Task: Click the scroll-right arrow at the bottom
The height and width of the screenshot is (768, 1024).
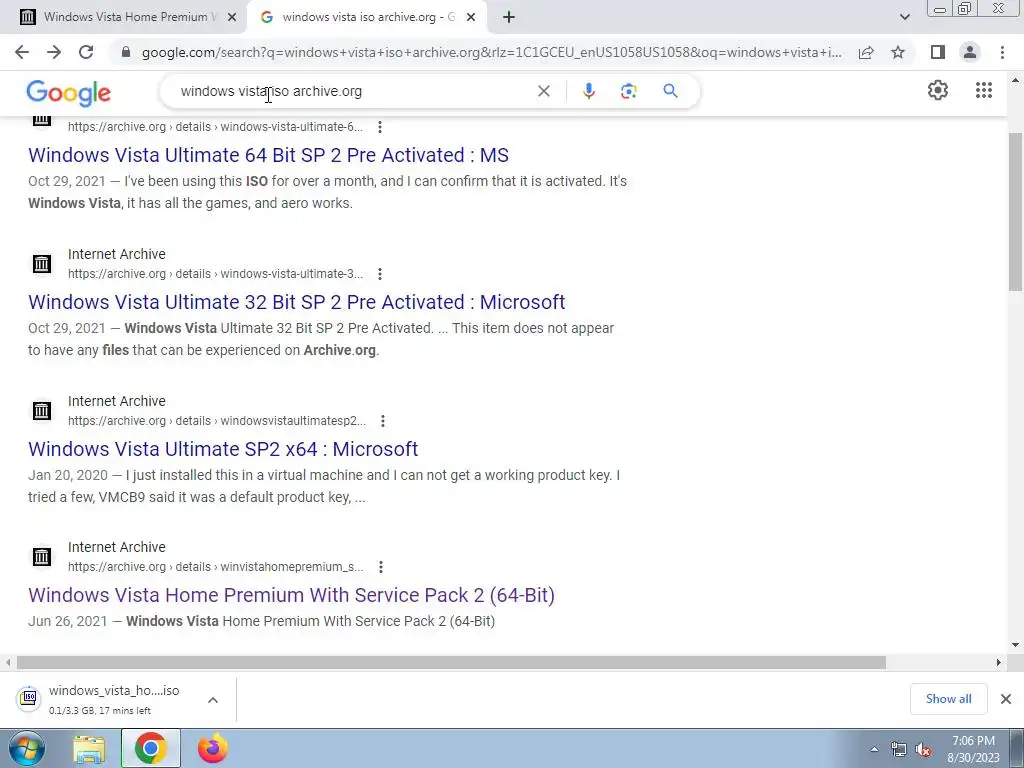Action: [x=999, y=662]
